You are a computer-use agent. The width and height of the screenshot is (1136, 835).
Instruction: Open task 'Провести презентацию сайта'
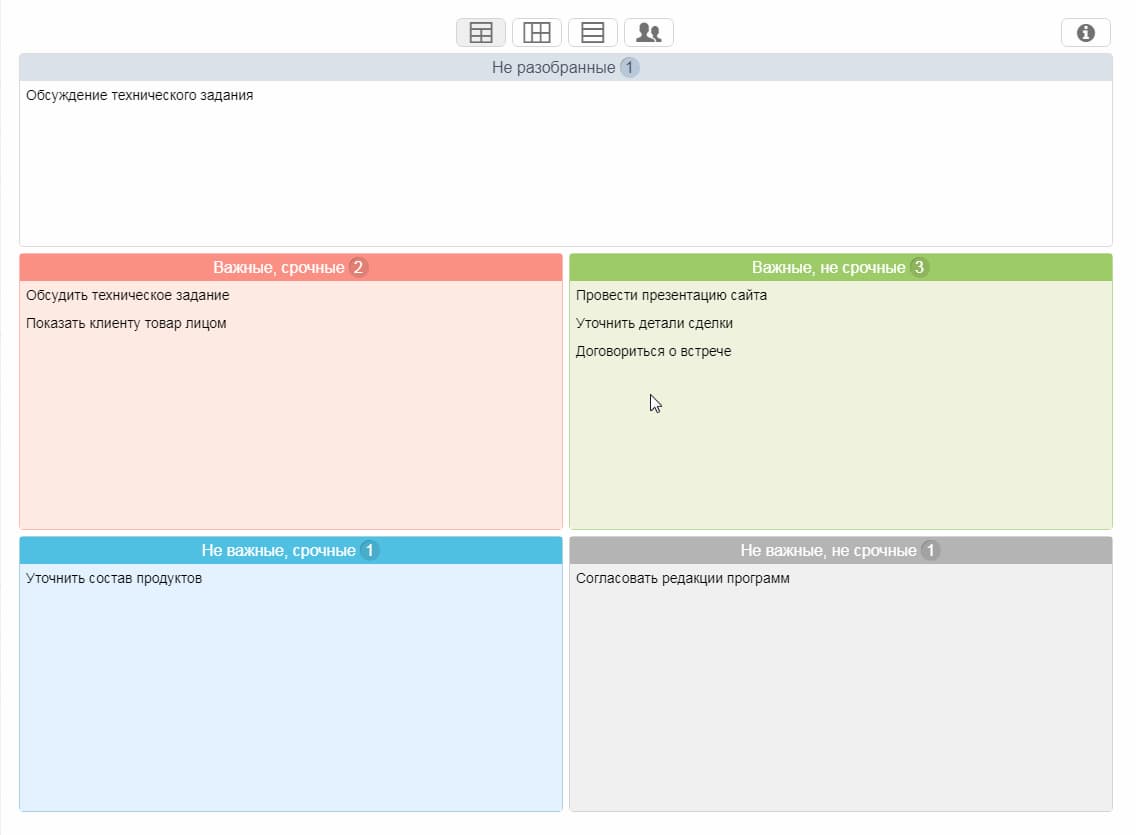click(x=671, y=296)
